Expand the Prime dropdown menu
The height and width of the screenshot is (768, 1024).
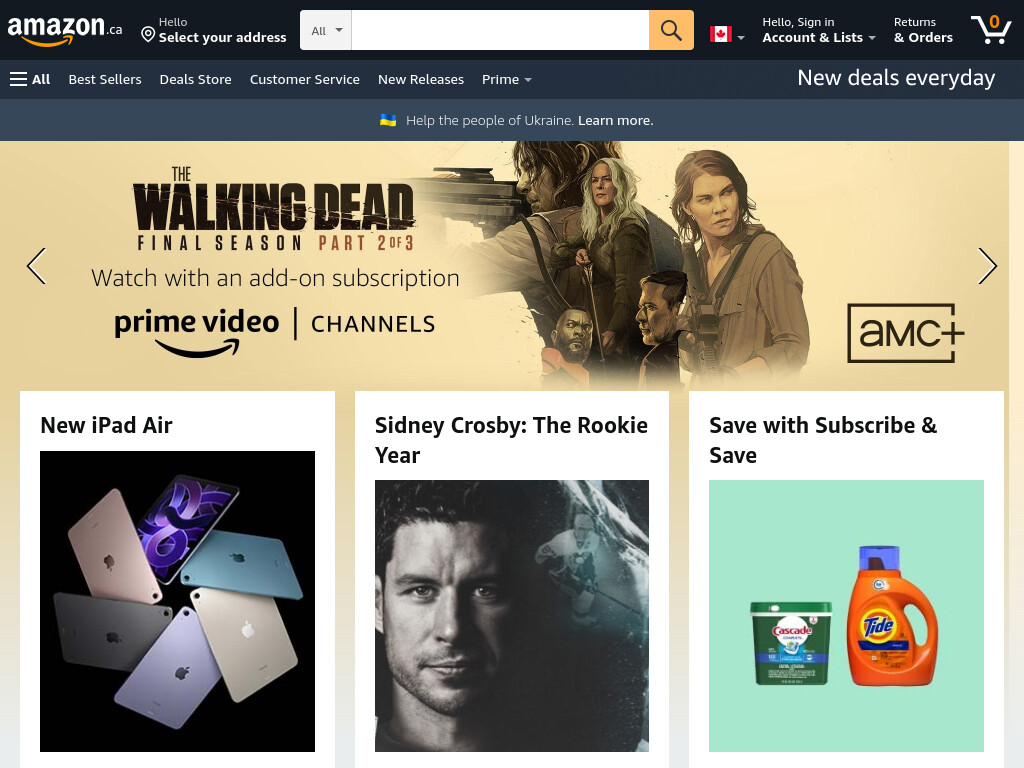(x=507, y=79)
